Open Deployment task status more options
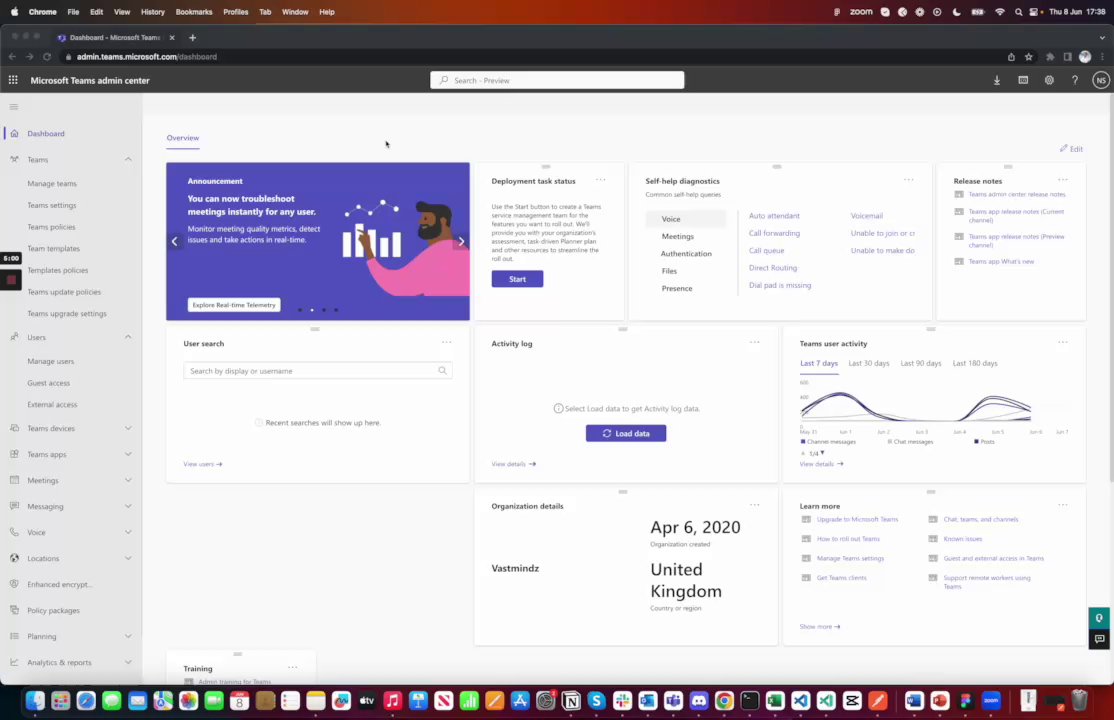This screenshot has height=720, width=1114. pos(600,180)
